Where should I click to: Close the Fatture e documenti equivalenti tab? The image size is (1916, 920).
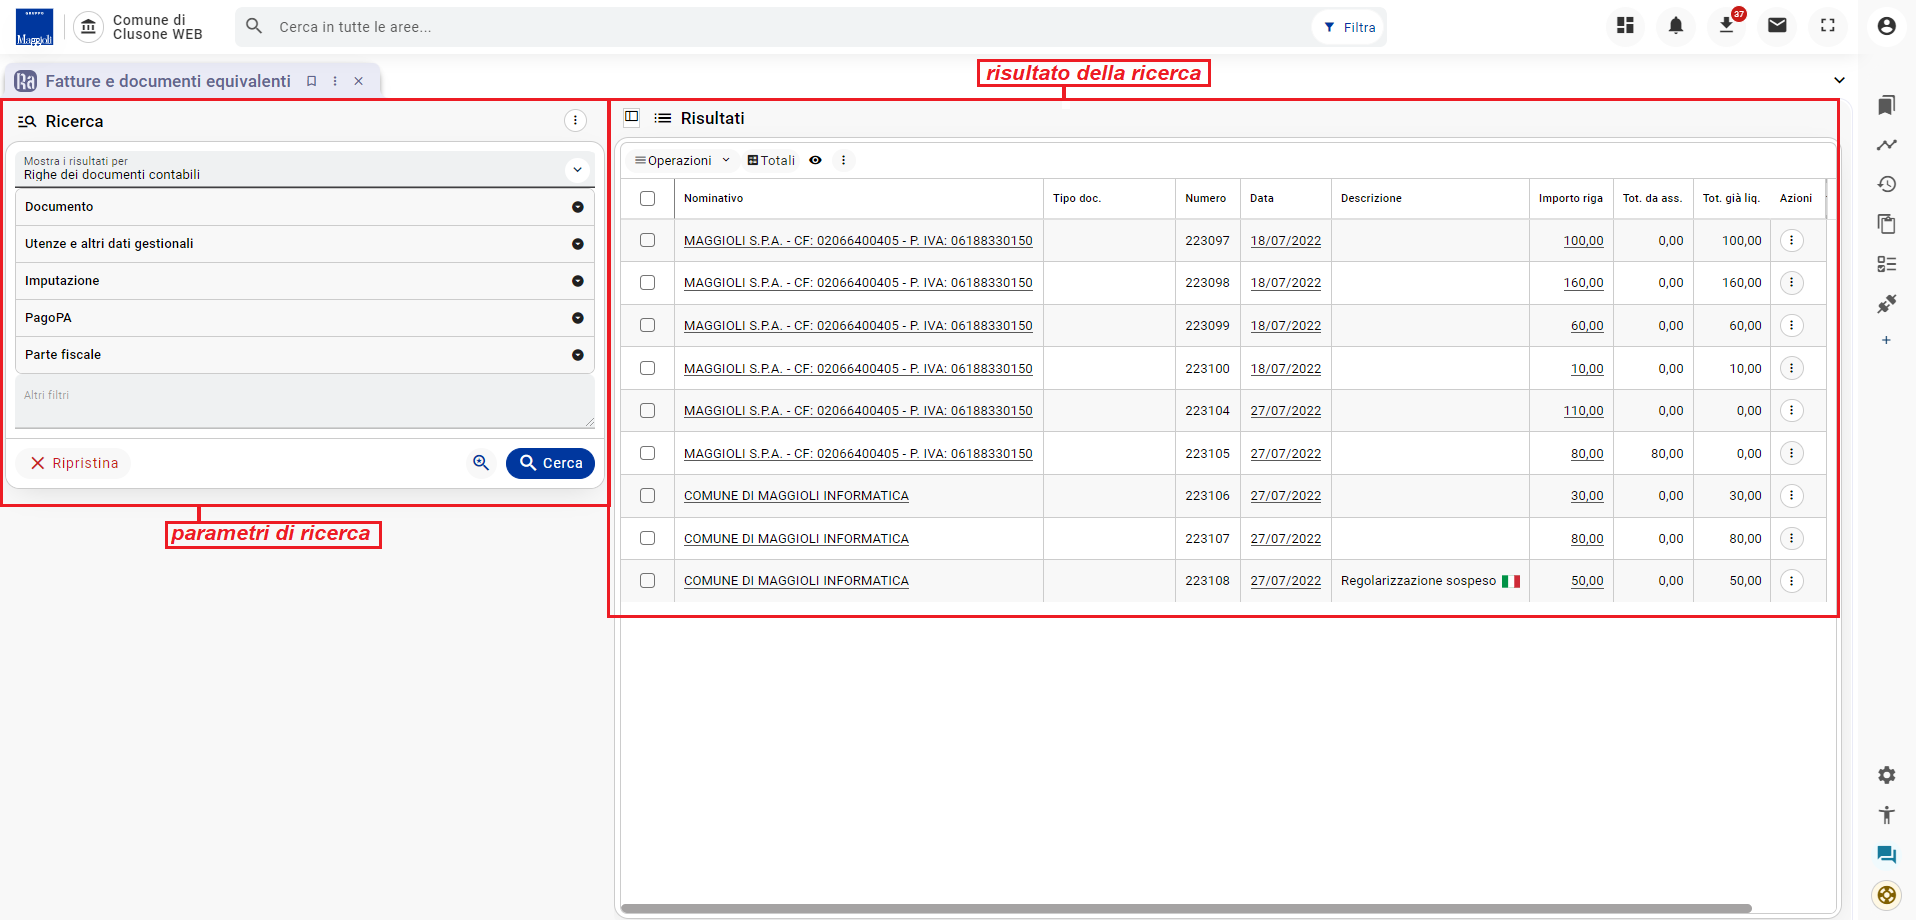(359, 81)
